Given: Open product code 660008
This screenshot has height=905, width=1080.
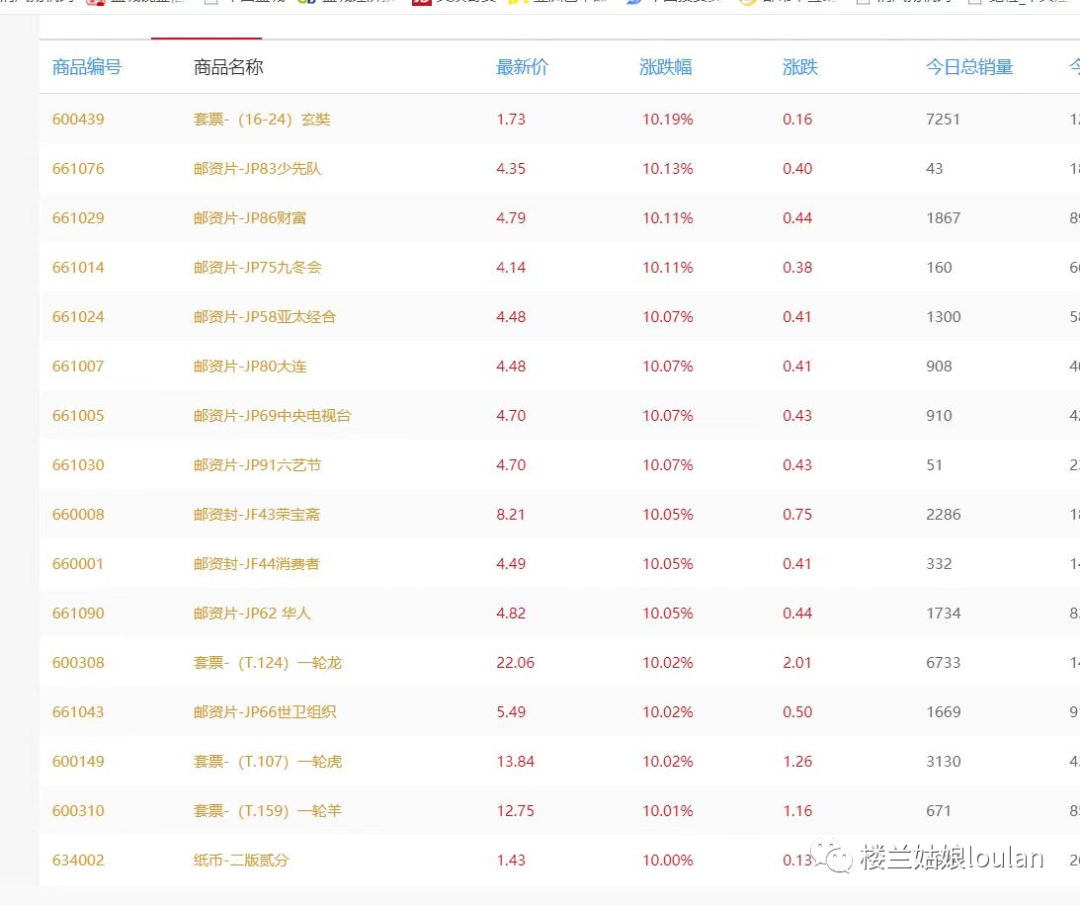Looking at the screenshot, I should pos(79,514).
